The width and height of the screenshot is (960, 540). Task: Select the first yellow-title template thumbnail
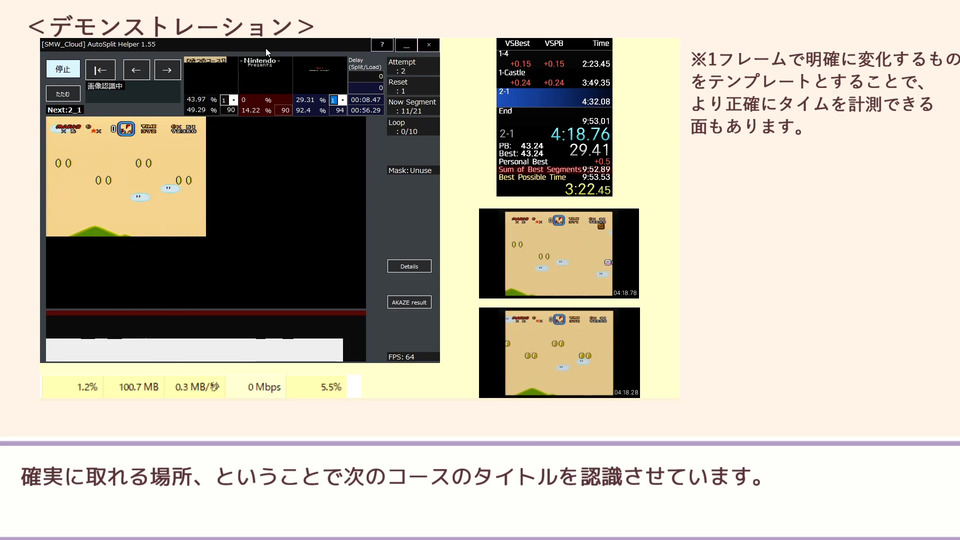[x=211, y=75]
